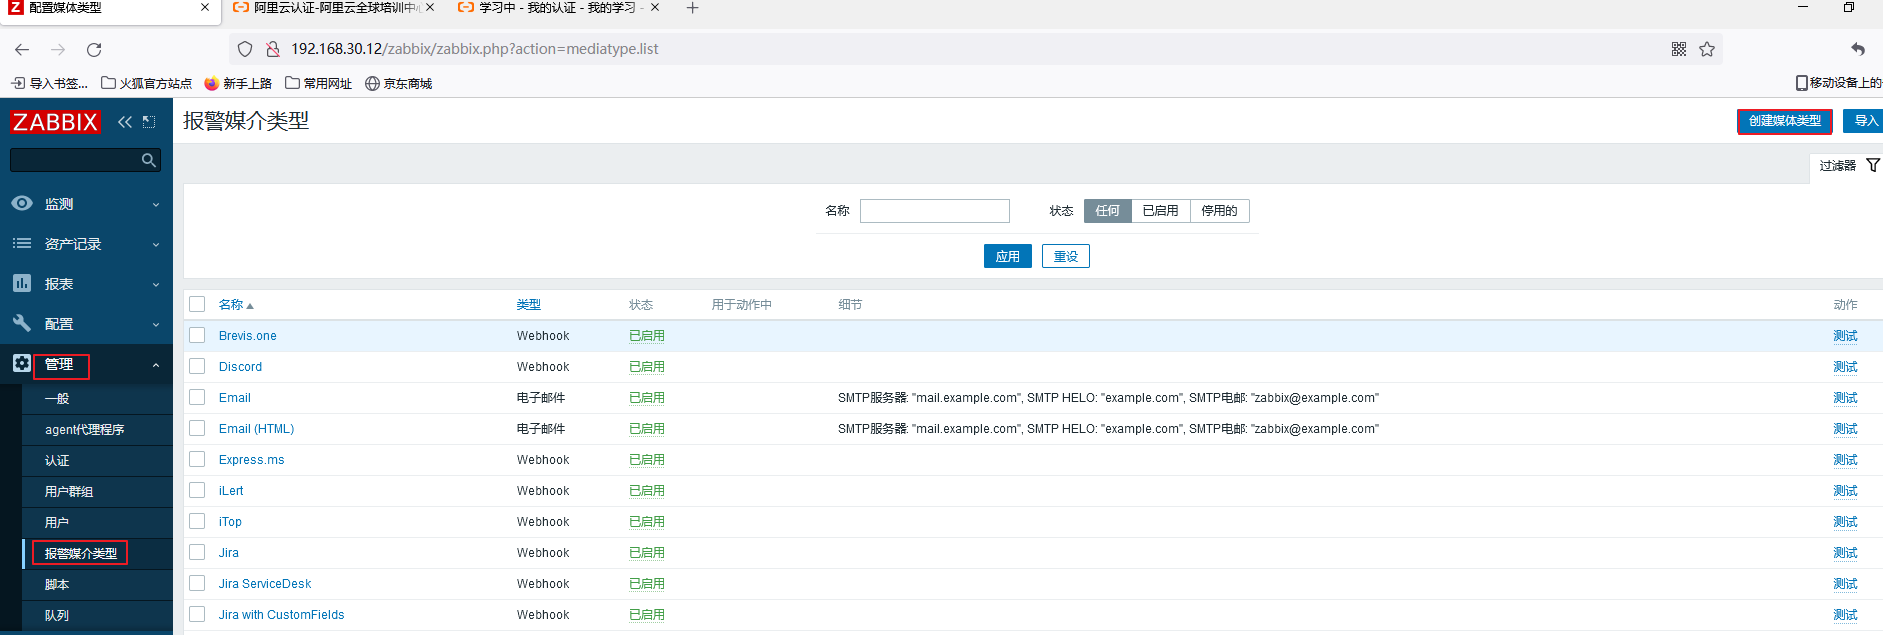Open the 一般 submenu item
Image resolution: width=1883 pixels, height=635 pixels.
click(x=97, y=398)
